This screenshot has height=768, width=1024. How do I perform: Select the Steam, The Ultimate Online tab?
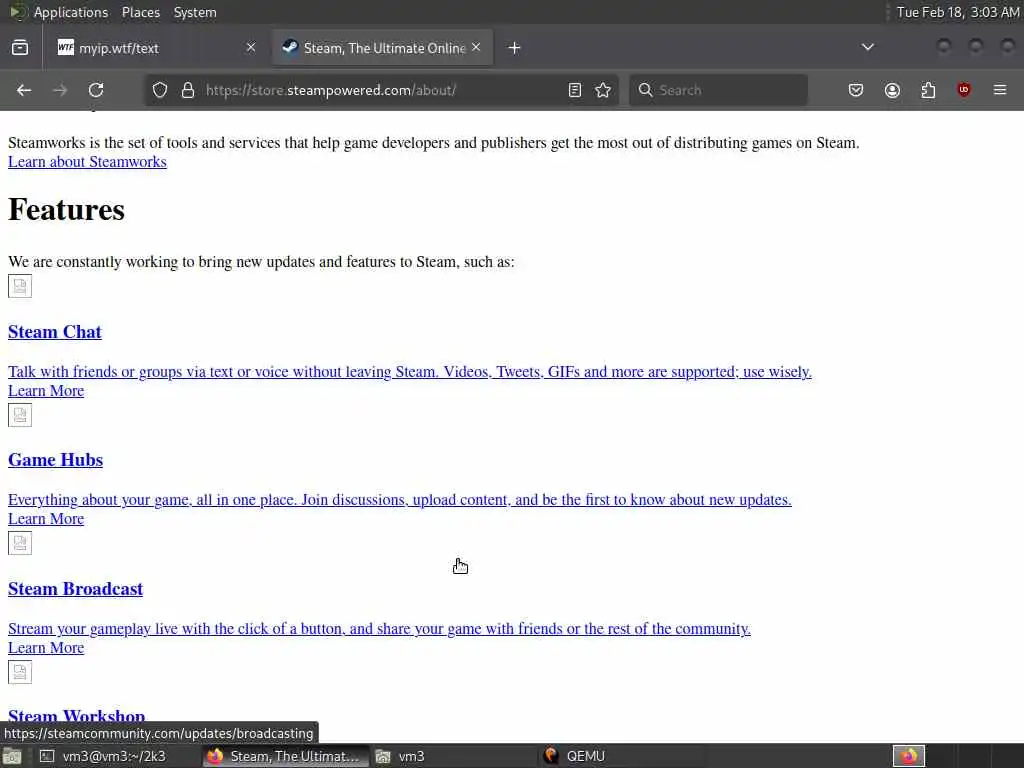pyautogui.click(x=383, y=48)
